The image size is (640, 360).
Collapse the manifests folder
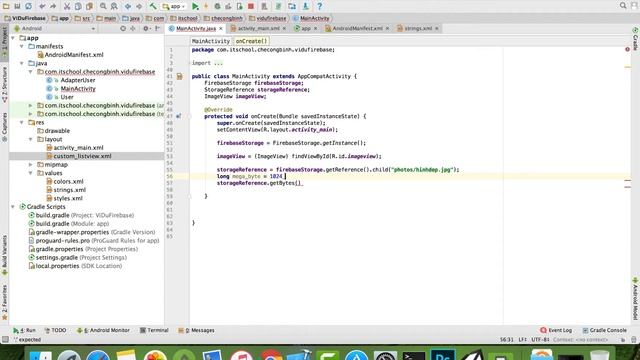22,47
